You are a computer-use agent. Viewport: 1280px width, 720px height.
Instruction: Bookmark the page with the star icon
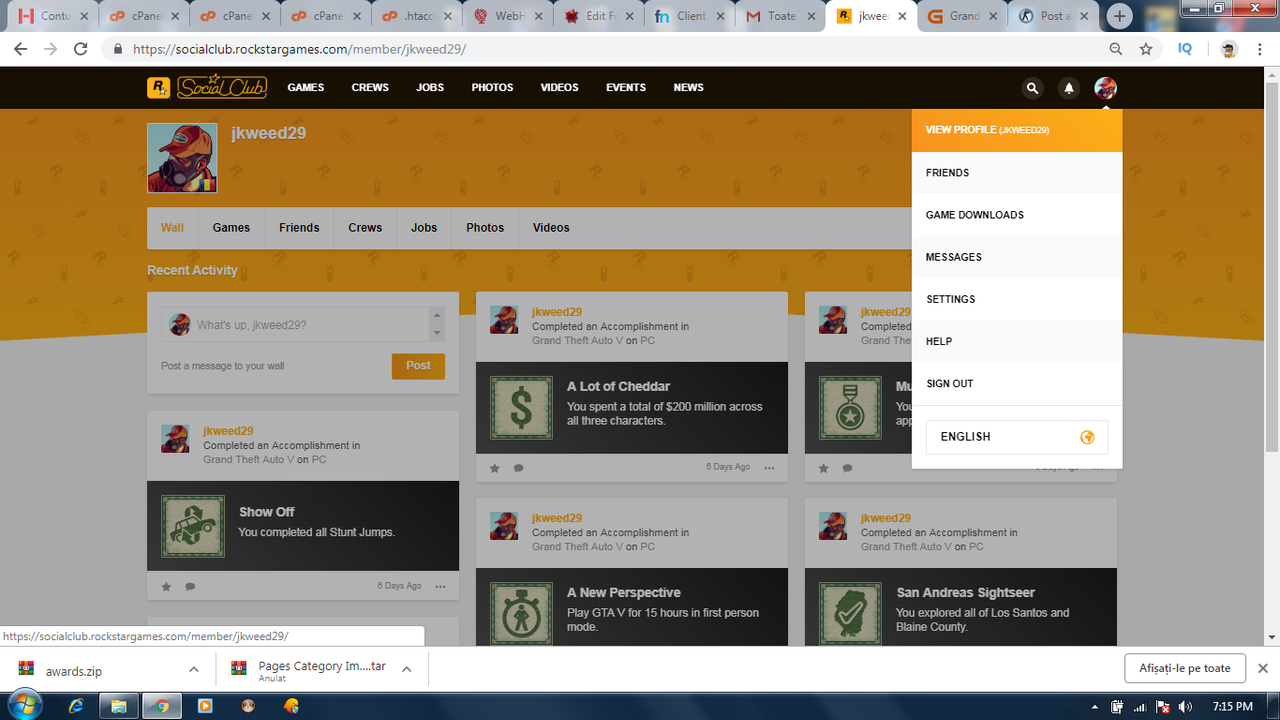point(1146,49)
